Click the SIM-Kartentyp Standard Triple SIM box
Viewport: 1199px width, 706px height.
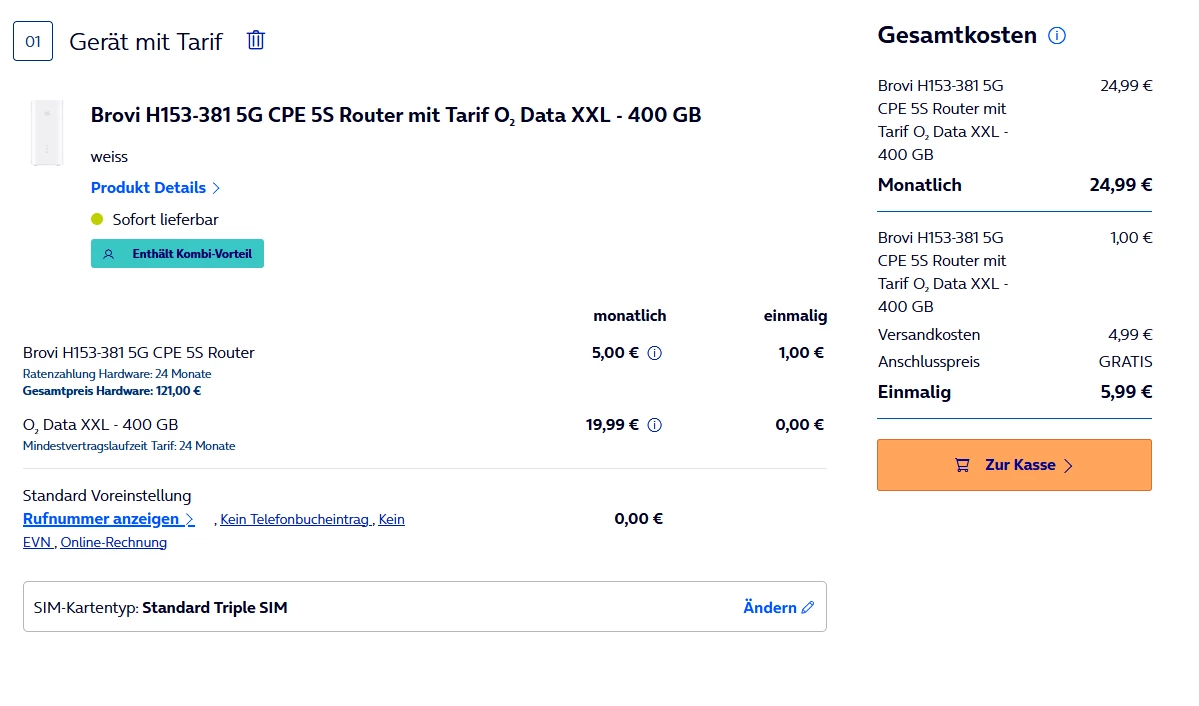pyautogui.click(x=400, y=607)
